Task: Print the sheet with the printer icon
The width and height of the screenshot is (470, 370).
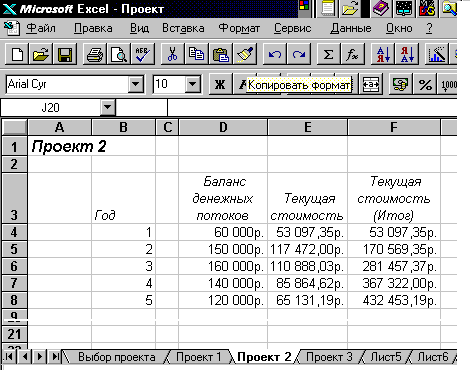Action: [95, 54]
